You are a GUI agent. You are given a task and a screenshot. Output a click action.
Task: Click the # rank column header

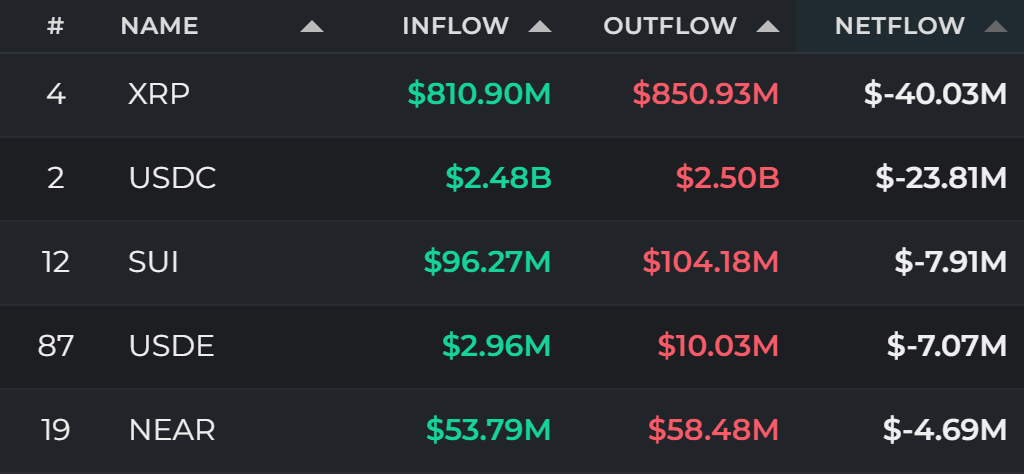(56, 26)
